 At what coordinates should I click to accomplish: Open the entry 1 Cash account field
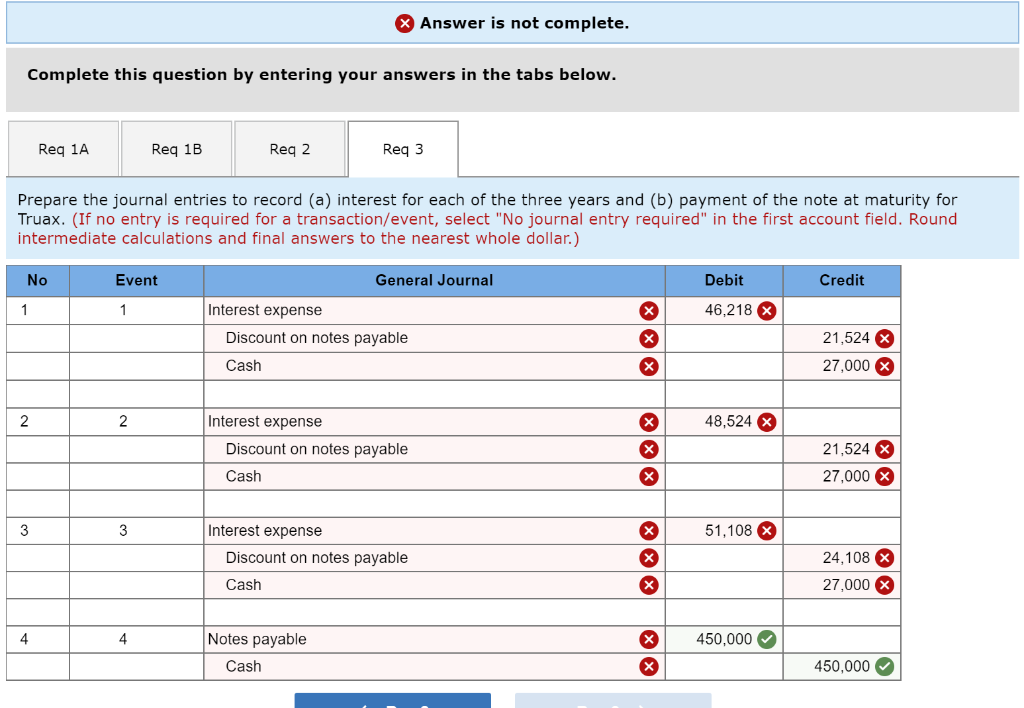434,366
